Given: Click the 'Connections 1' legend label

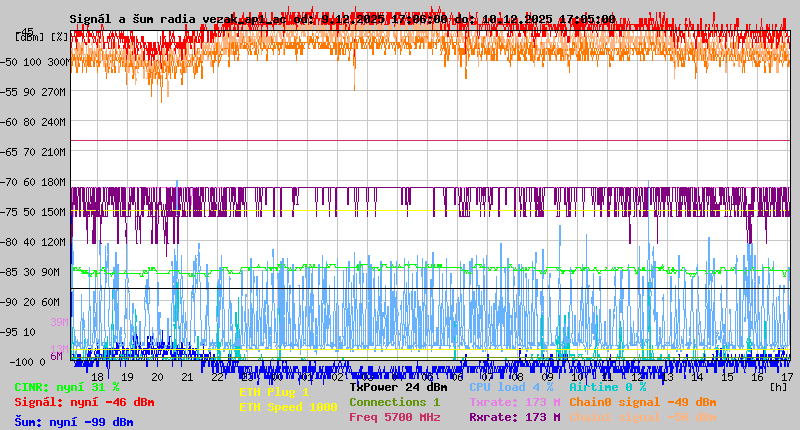Looking at the screenshot, I should tap(394, 402).
